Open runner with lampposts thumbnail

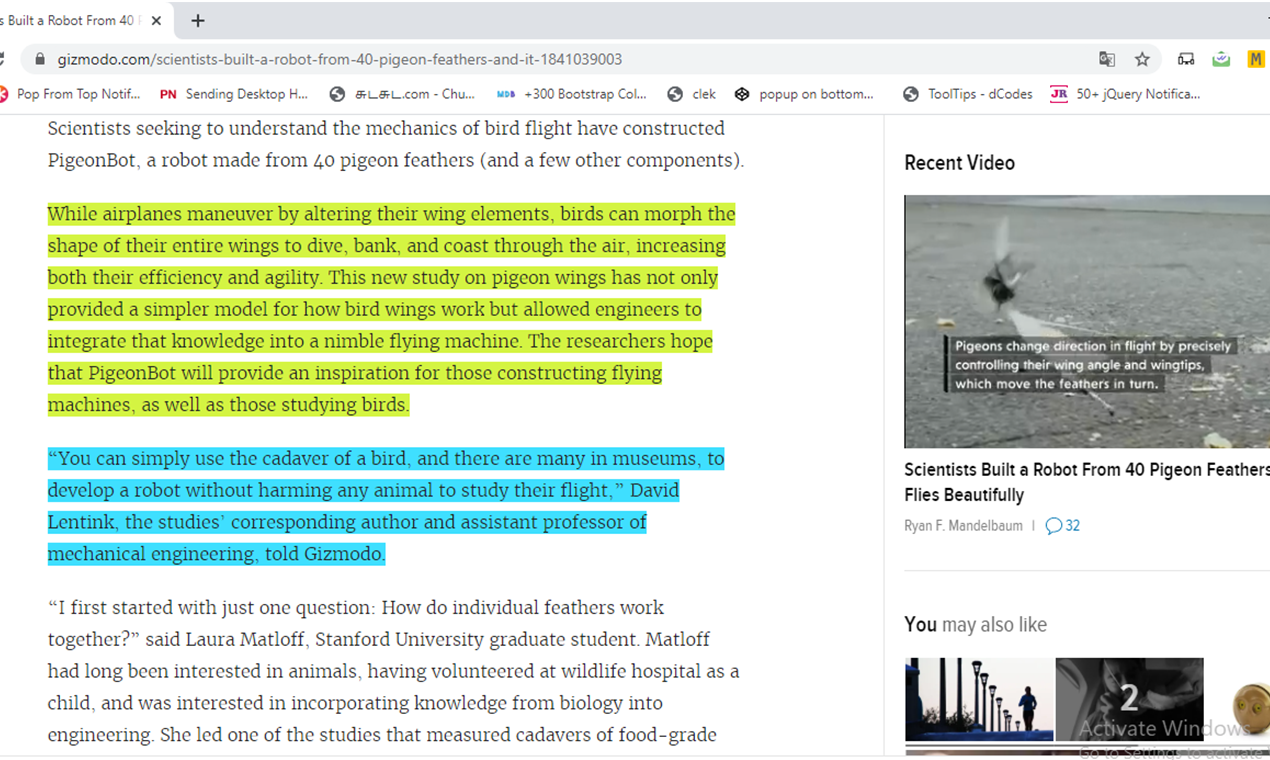[979, 699]
